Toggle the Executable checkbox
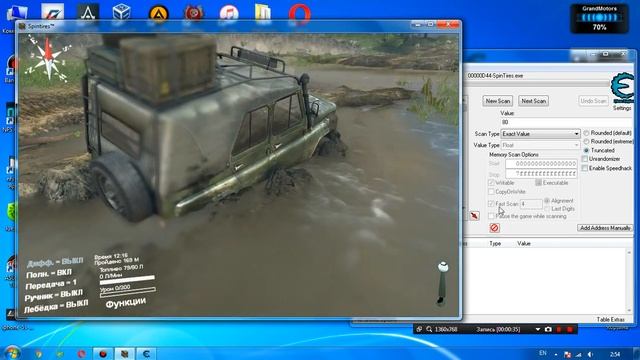 pos(538,182)
